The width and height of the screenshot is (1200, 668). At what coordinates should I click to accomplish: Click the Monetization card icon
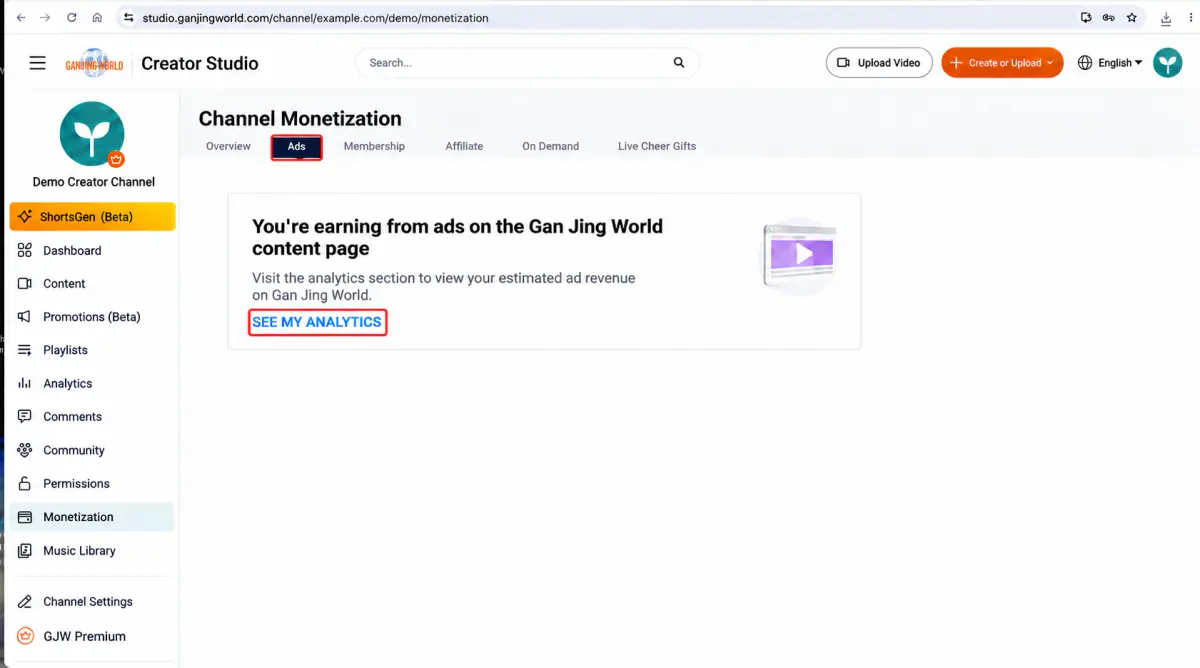tap(25, 517)
